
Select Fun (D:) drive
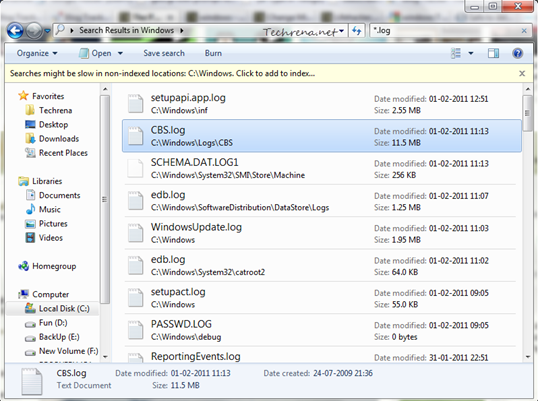tap(46, 323)
